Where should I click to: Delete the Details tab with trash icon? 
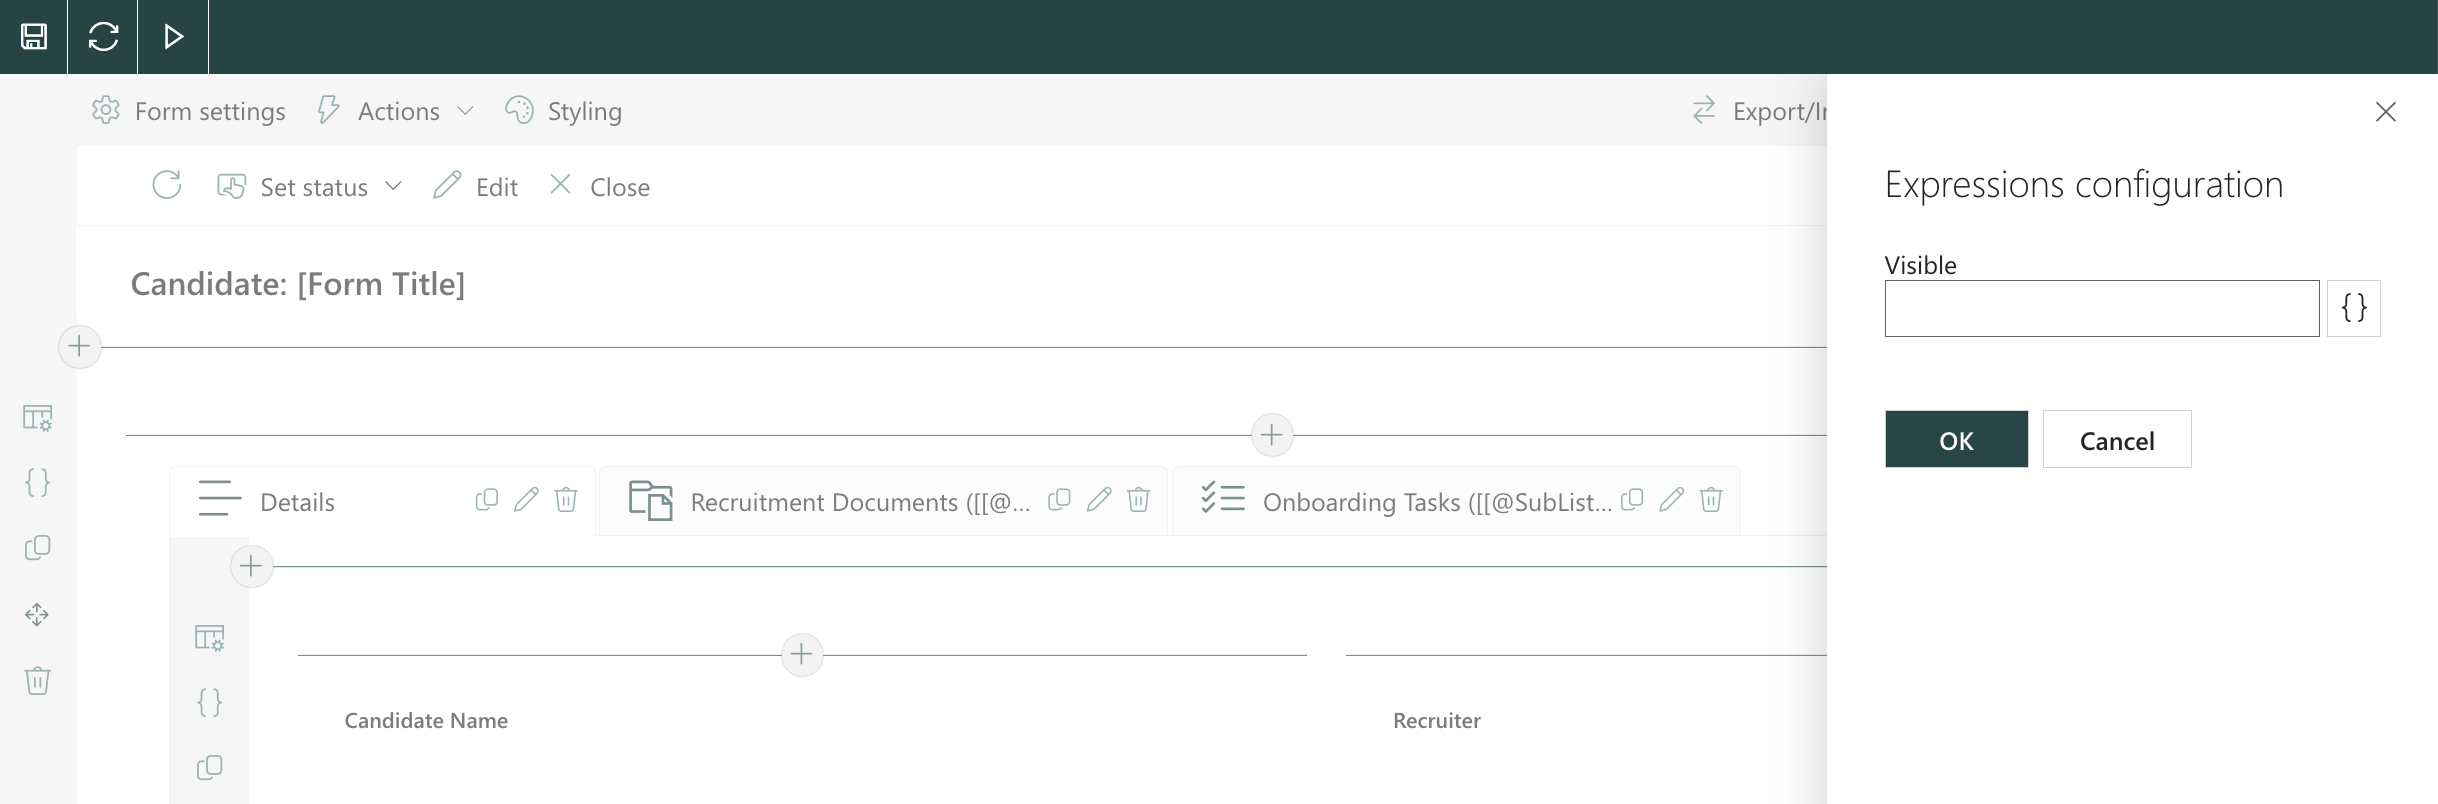coord(566,499)
